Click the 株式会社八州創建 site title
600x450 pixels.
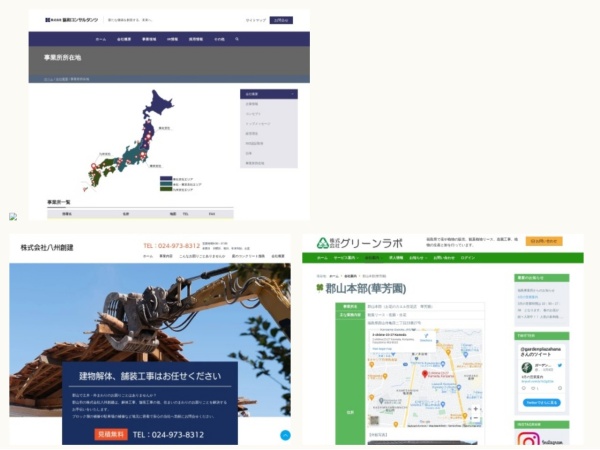tap(47, 248)
